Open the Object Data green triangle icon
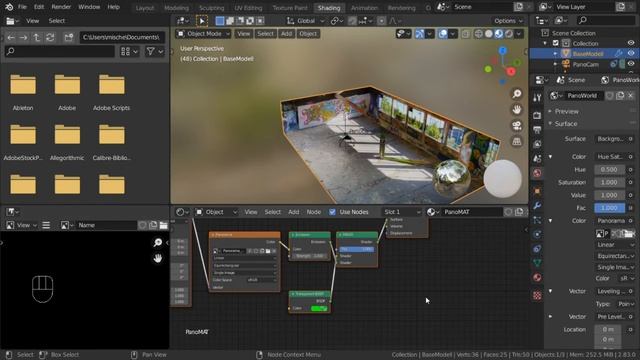The image size is (640, 360). tap(537, 263)
